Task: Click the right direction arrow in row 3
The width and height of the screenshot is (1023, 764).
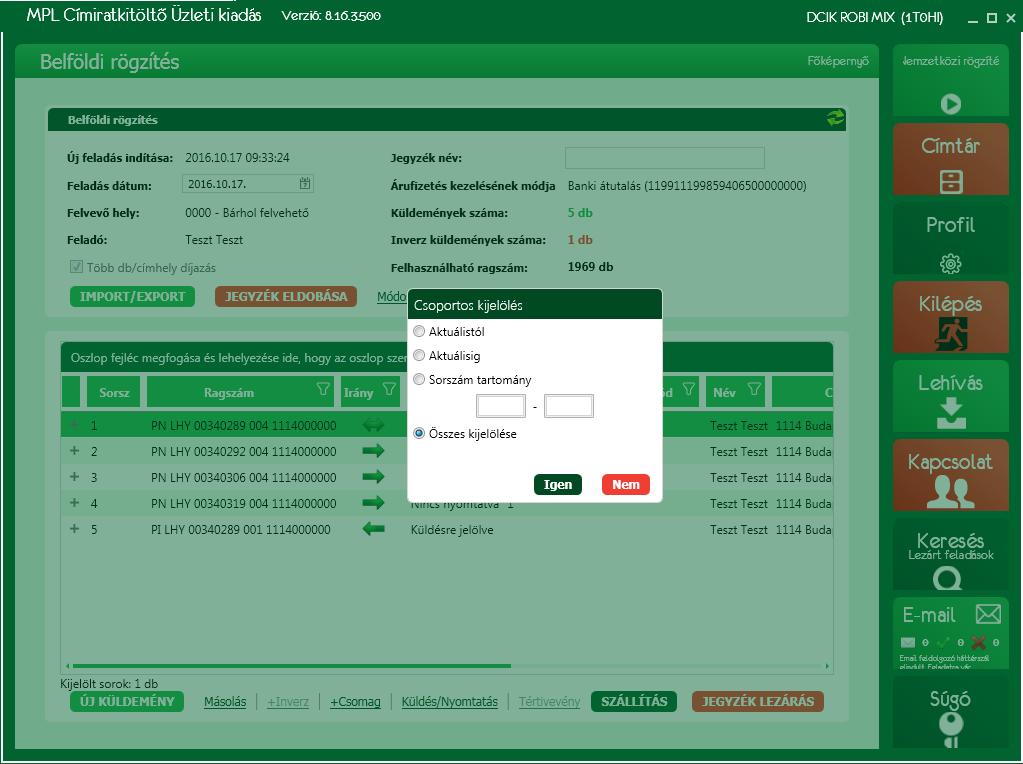Action: click(x=373, y=477)
